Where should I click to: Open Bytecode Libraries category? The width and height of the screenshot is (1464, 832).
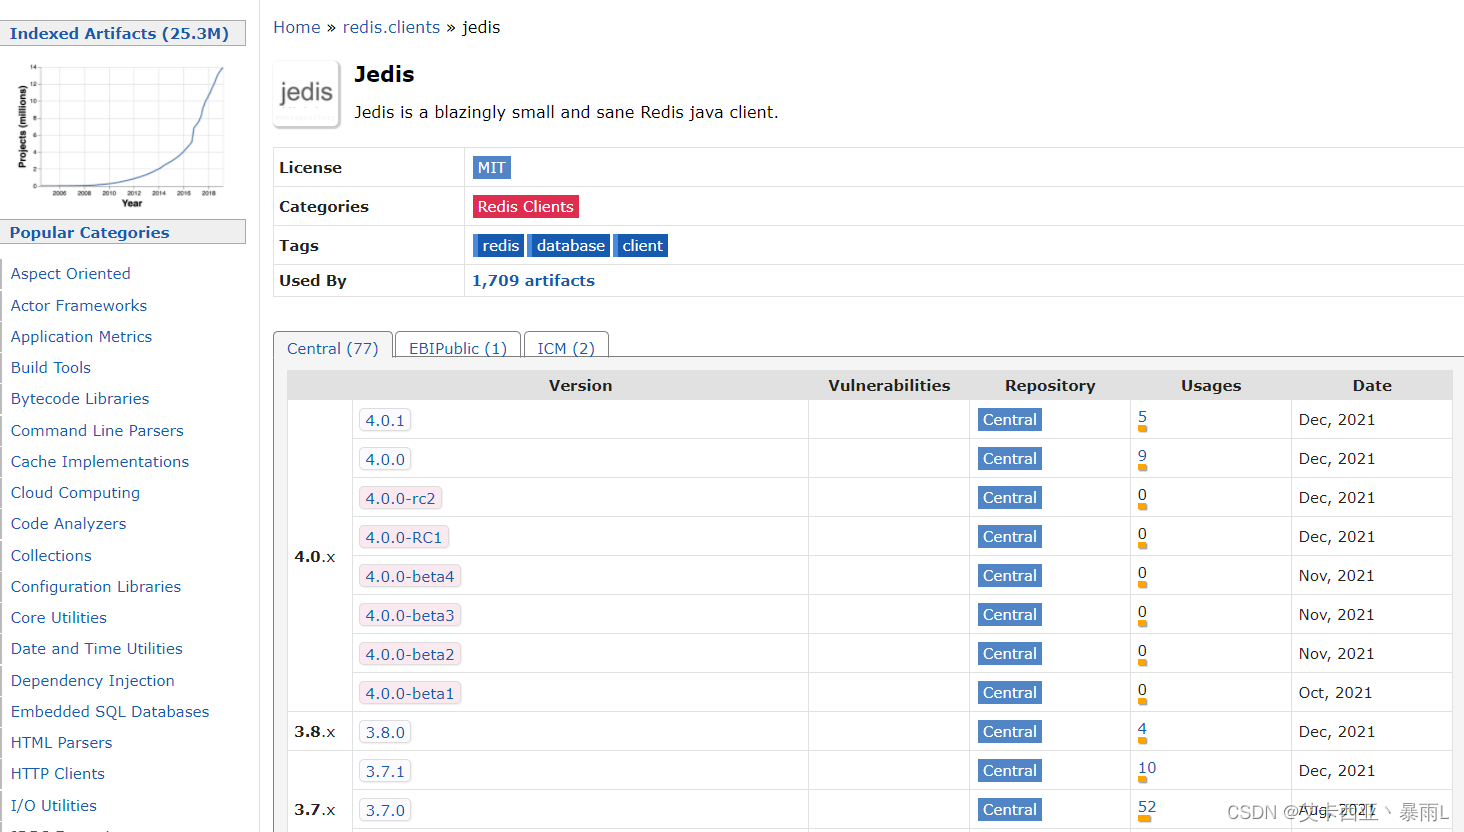(80, 399)
